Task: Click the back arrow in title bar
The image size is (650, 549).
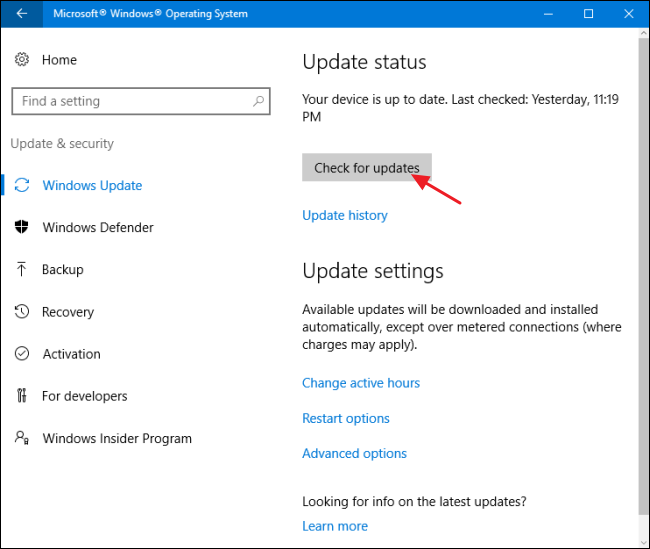Action: pos(22,14)
